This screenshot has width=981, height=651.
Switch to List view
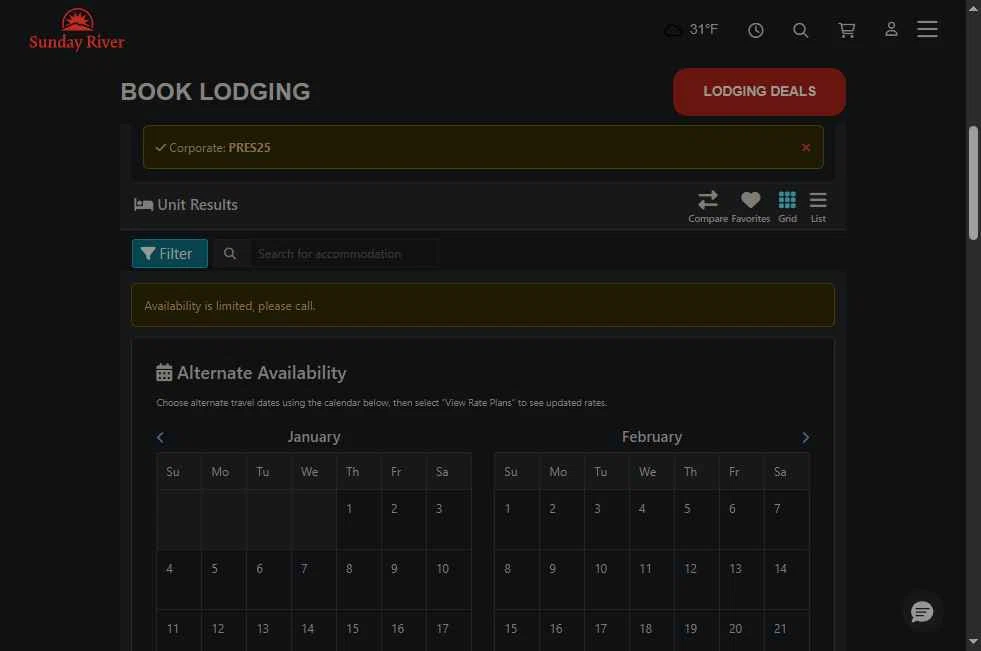pos(818,207)
